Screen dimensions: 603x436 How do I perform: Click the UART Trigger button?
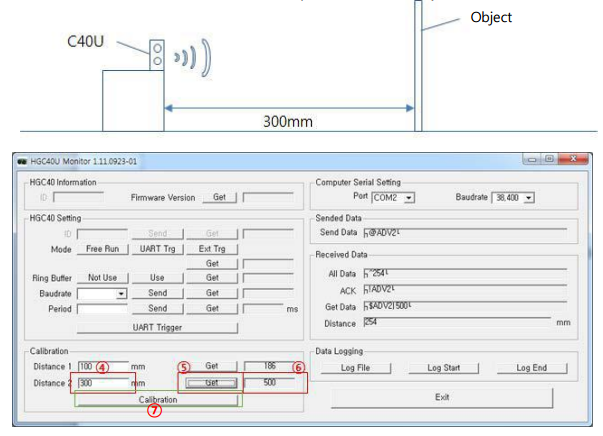(x=157, y=327)
